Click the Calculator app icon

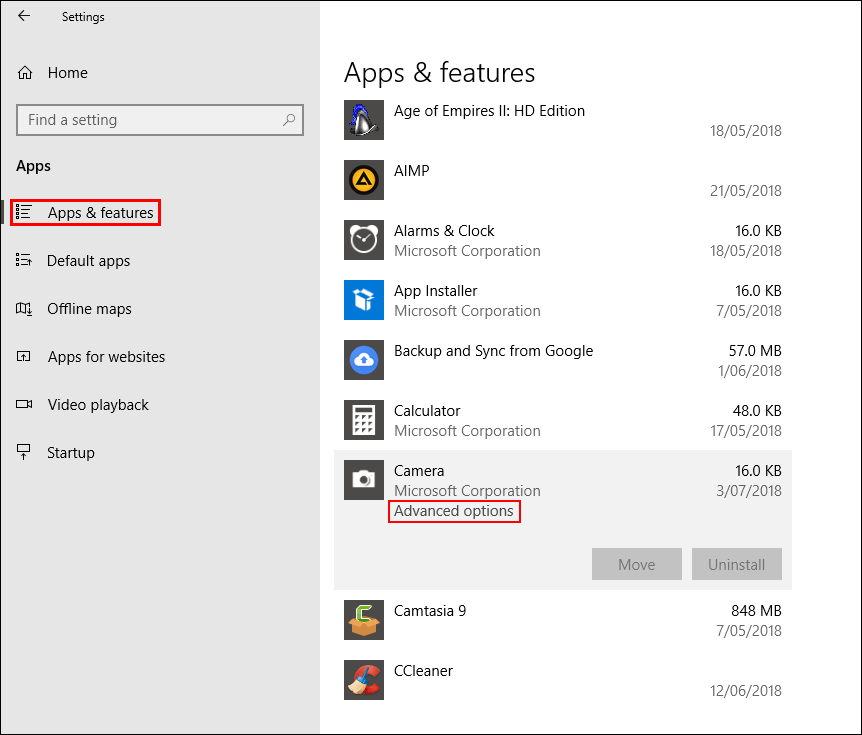click(364, 419)
